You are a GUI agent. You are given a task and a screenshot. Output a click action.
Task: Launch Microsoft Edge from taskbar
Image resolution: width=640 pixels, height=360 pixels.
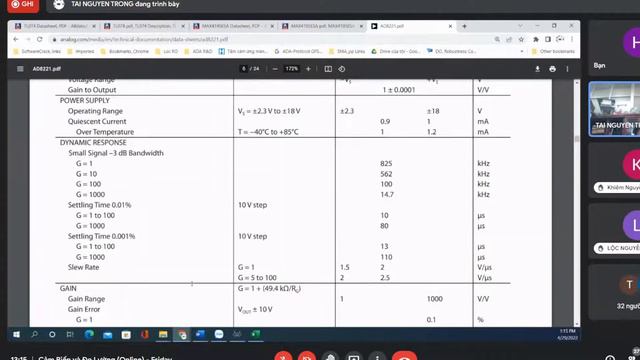(x=89, y=334)
